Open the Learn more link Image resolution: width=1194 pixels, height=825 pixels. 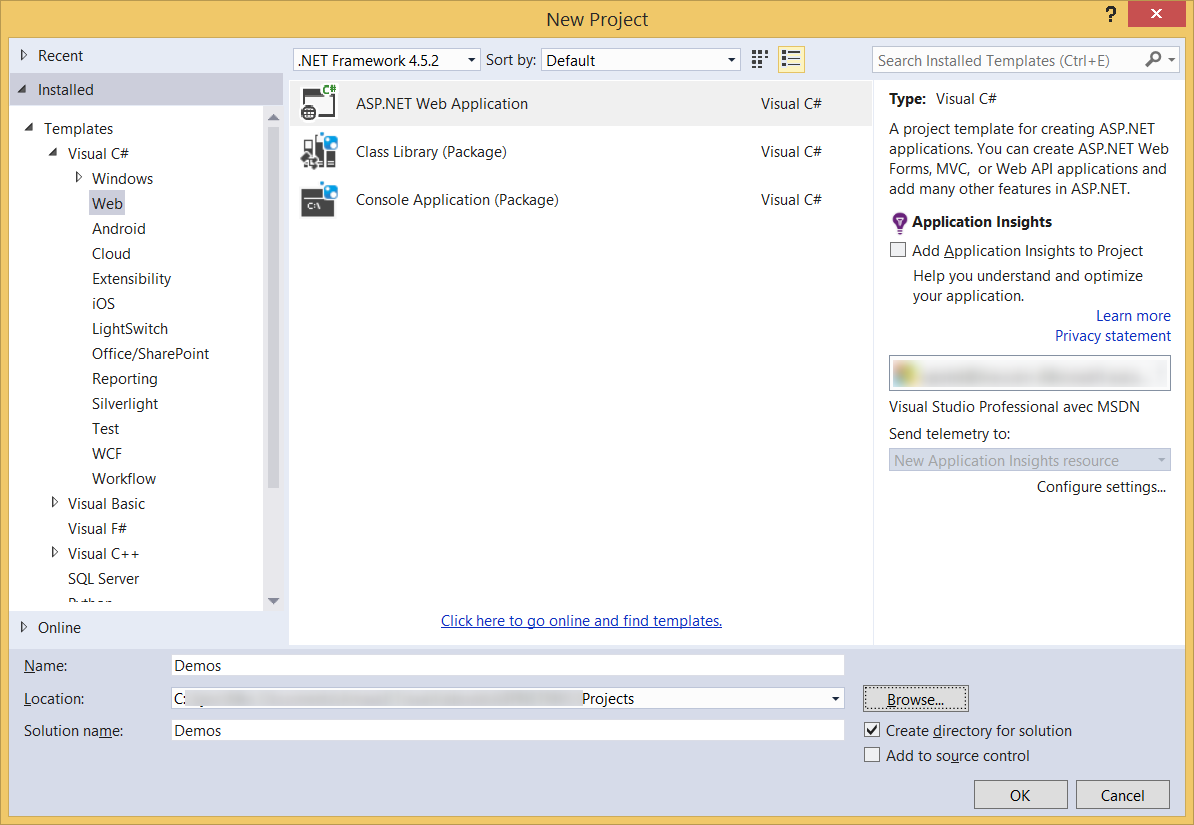tap(1132, 316)
